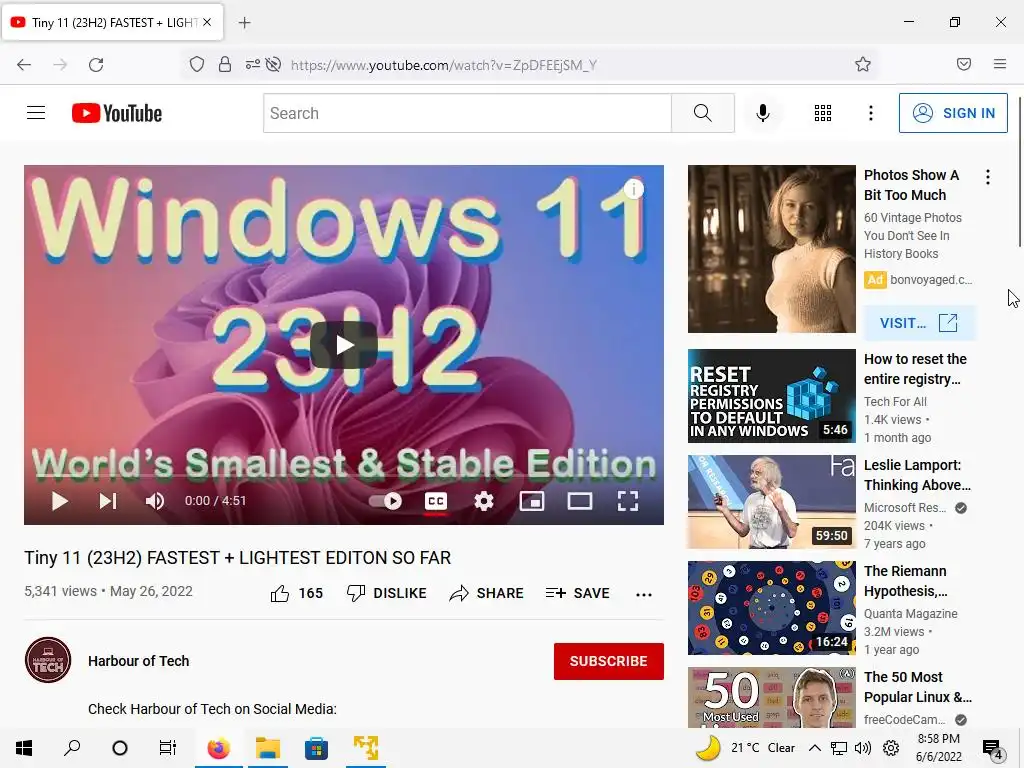Open Harbour of Tech channel avatar
The height and width of the screenshot is (768, 1024).
click(48, 660)
